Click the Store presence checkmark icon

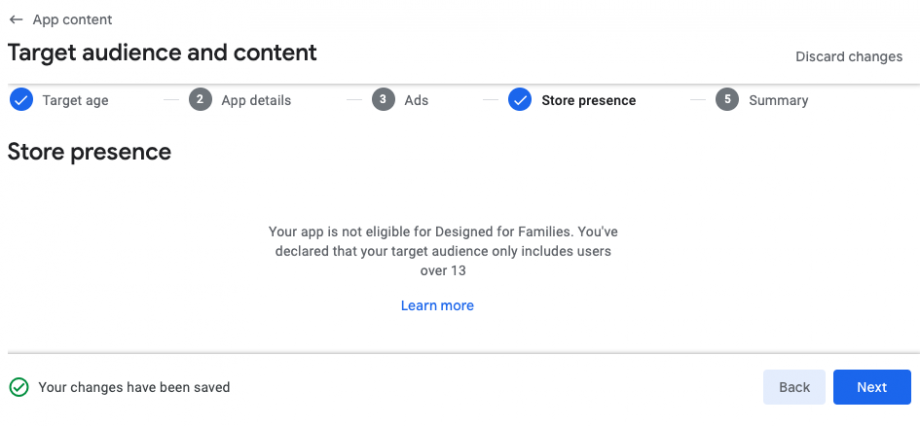click(x=519, y=100)
